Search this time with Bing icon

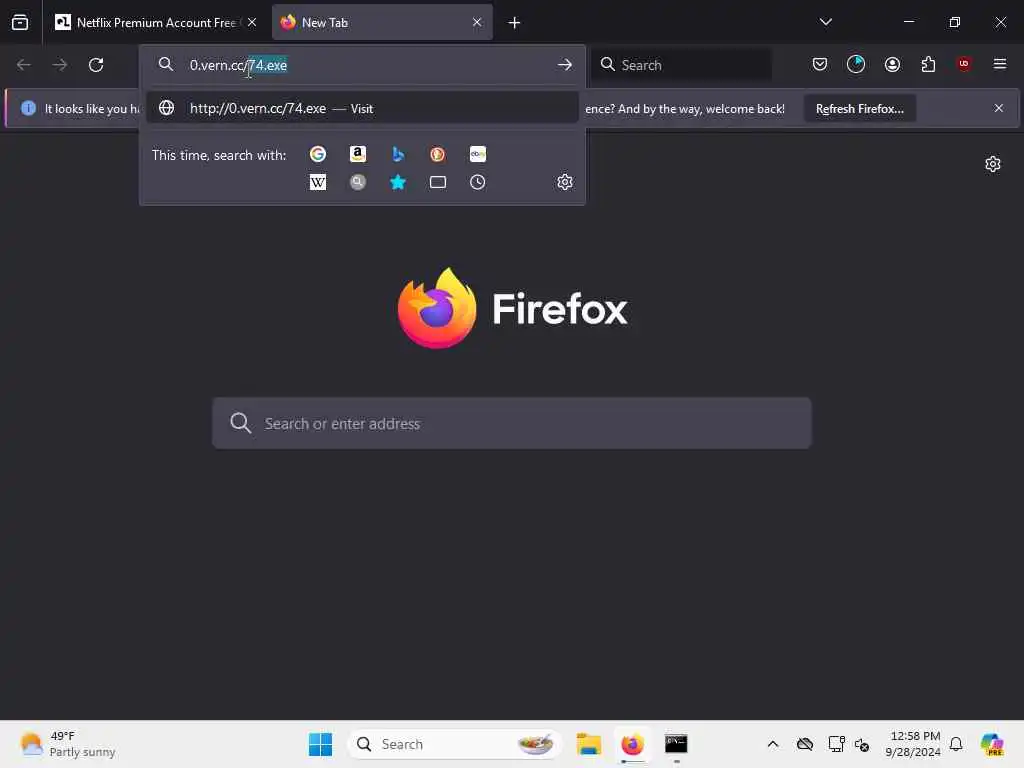[398, 154]
